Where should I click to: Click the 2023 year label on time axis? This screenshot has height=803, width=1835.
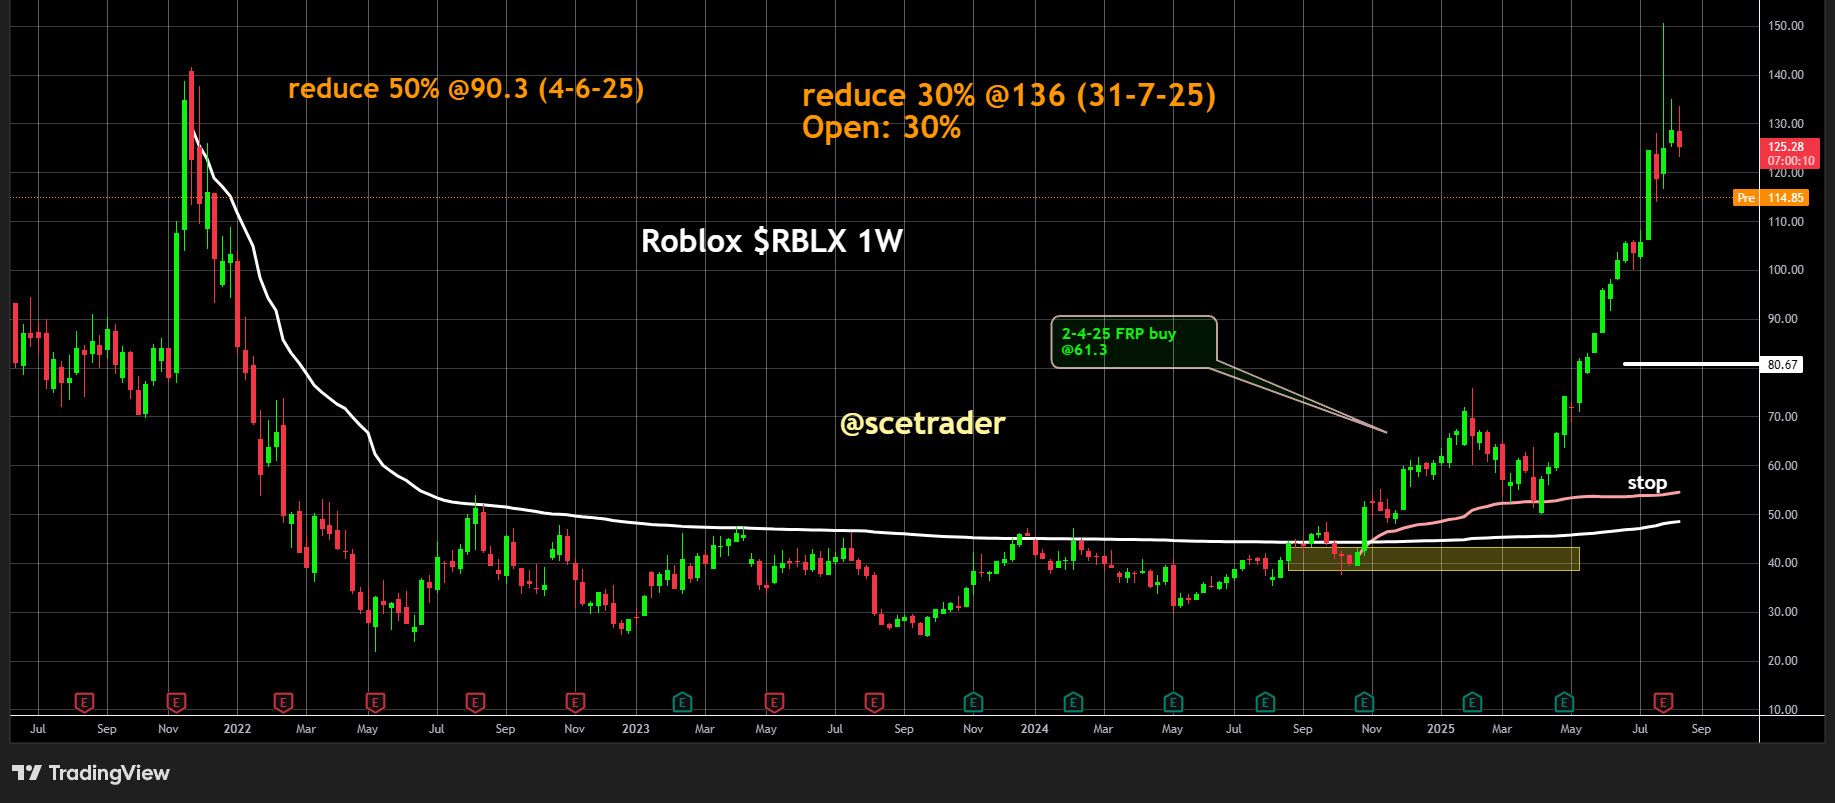[x=636, y=729]
